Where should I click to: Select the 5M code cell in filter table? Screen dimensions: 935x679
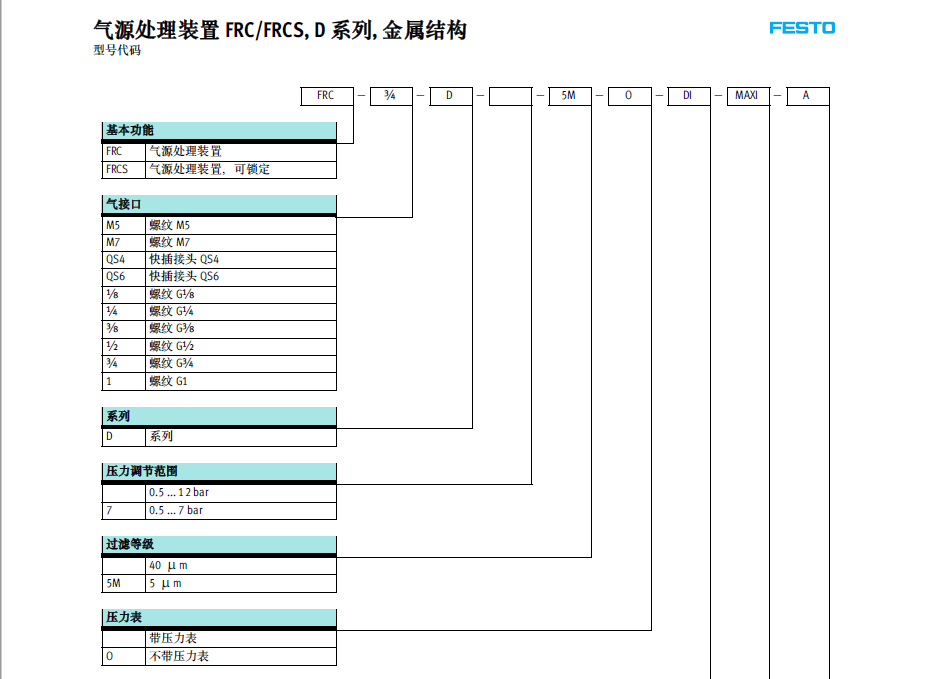pyautogui.click(x=124, y=584)
